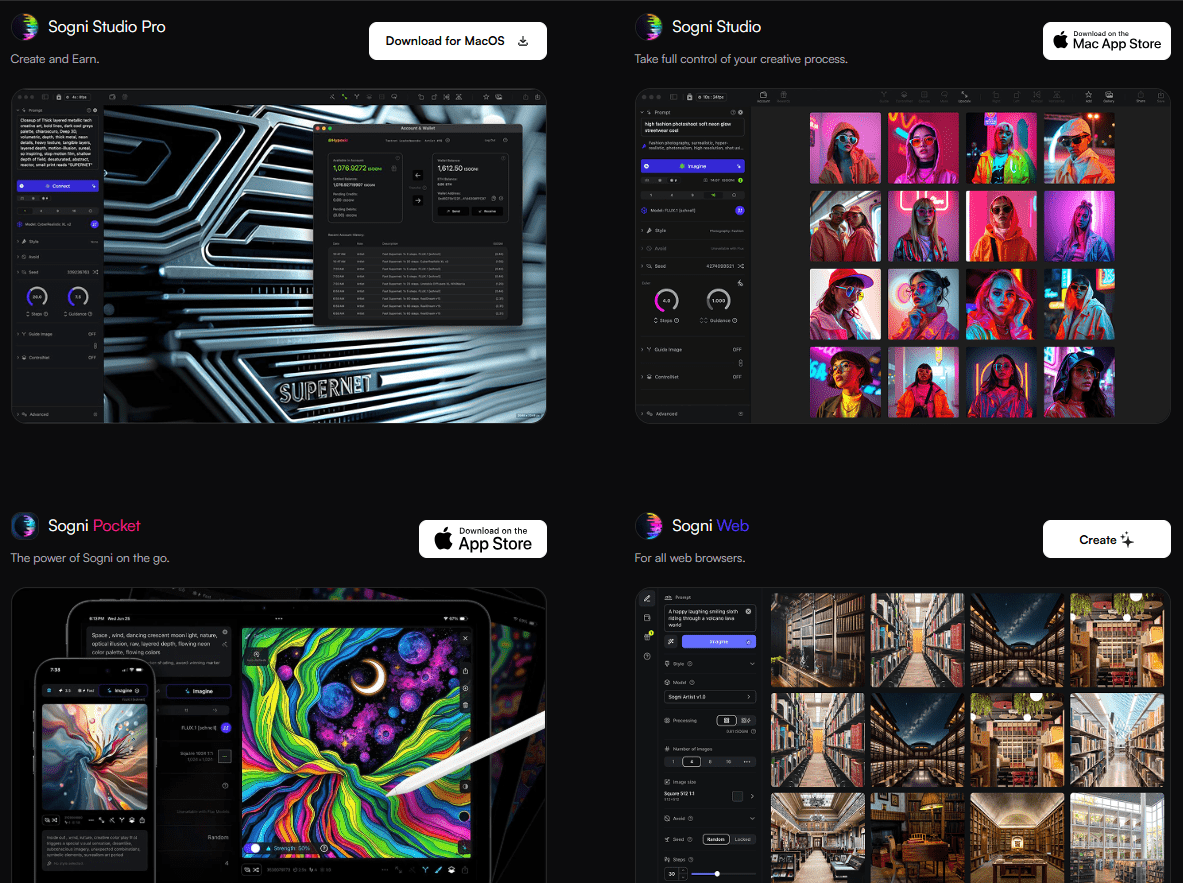Click the seed shuffle icon in Sogni Studio
1183x883 pixels.
(740, 266)
